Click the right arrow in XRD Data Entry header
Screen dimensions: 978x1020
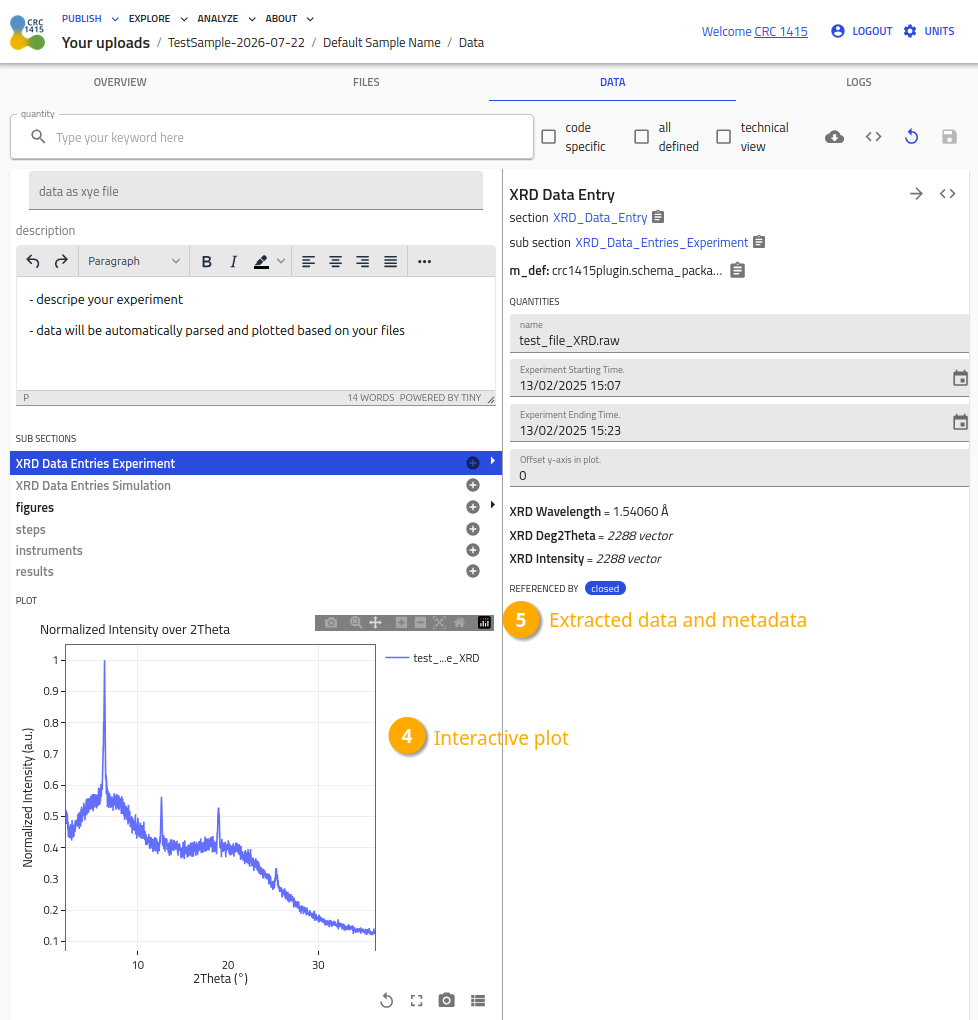(x=916, y=194)
